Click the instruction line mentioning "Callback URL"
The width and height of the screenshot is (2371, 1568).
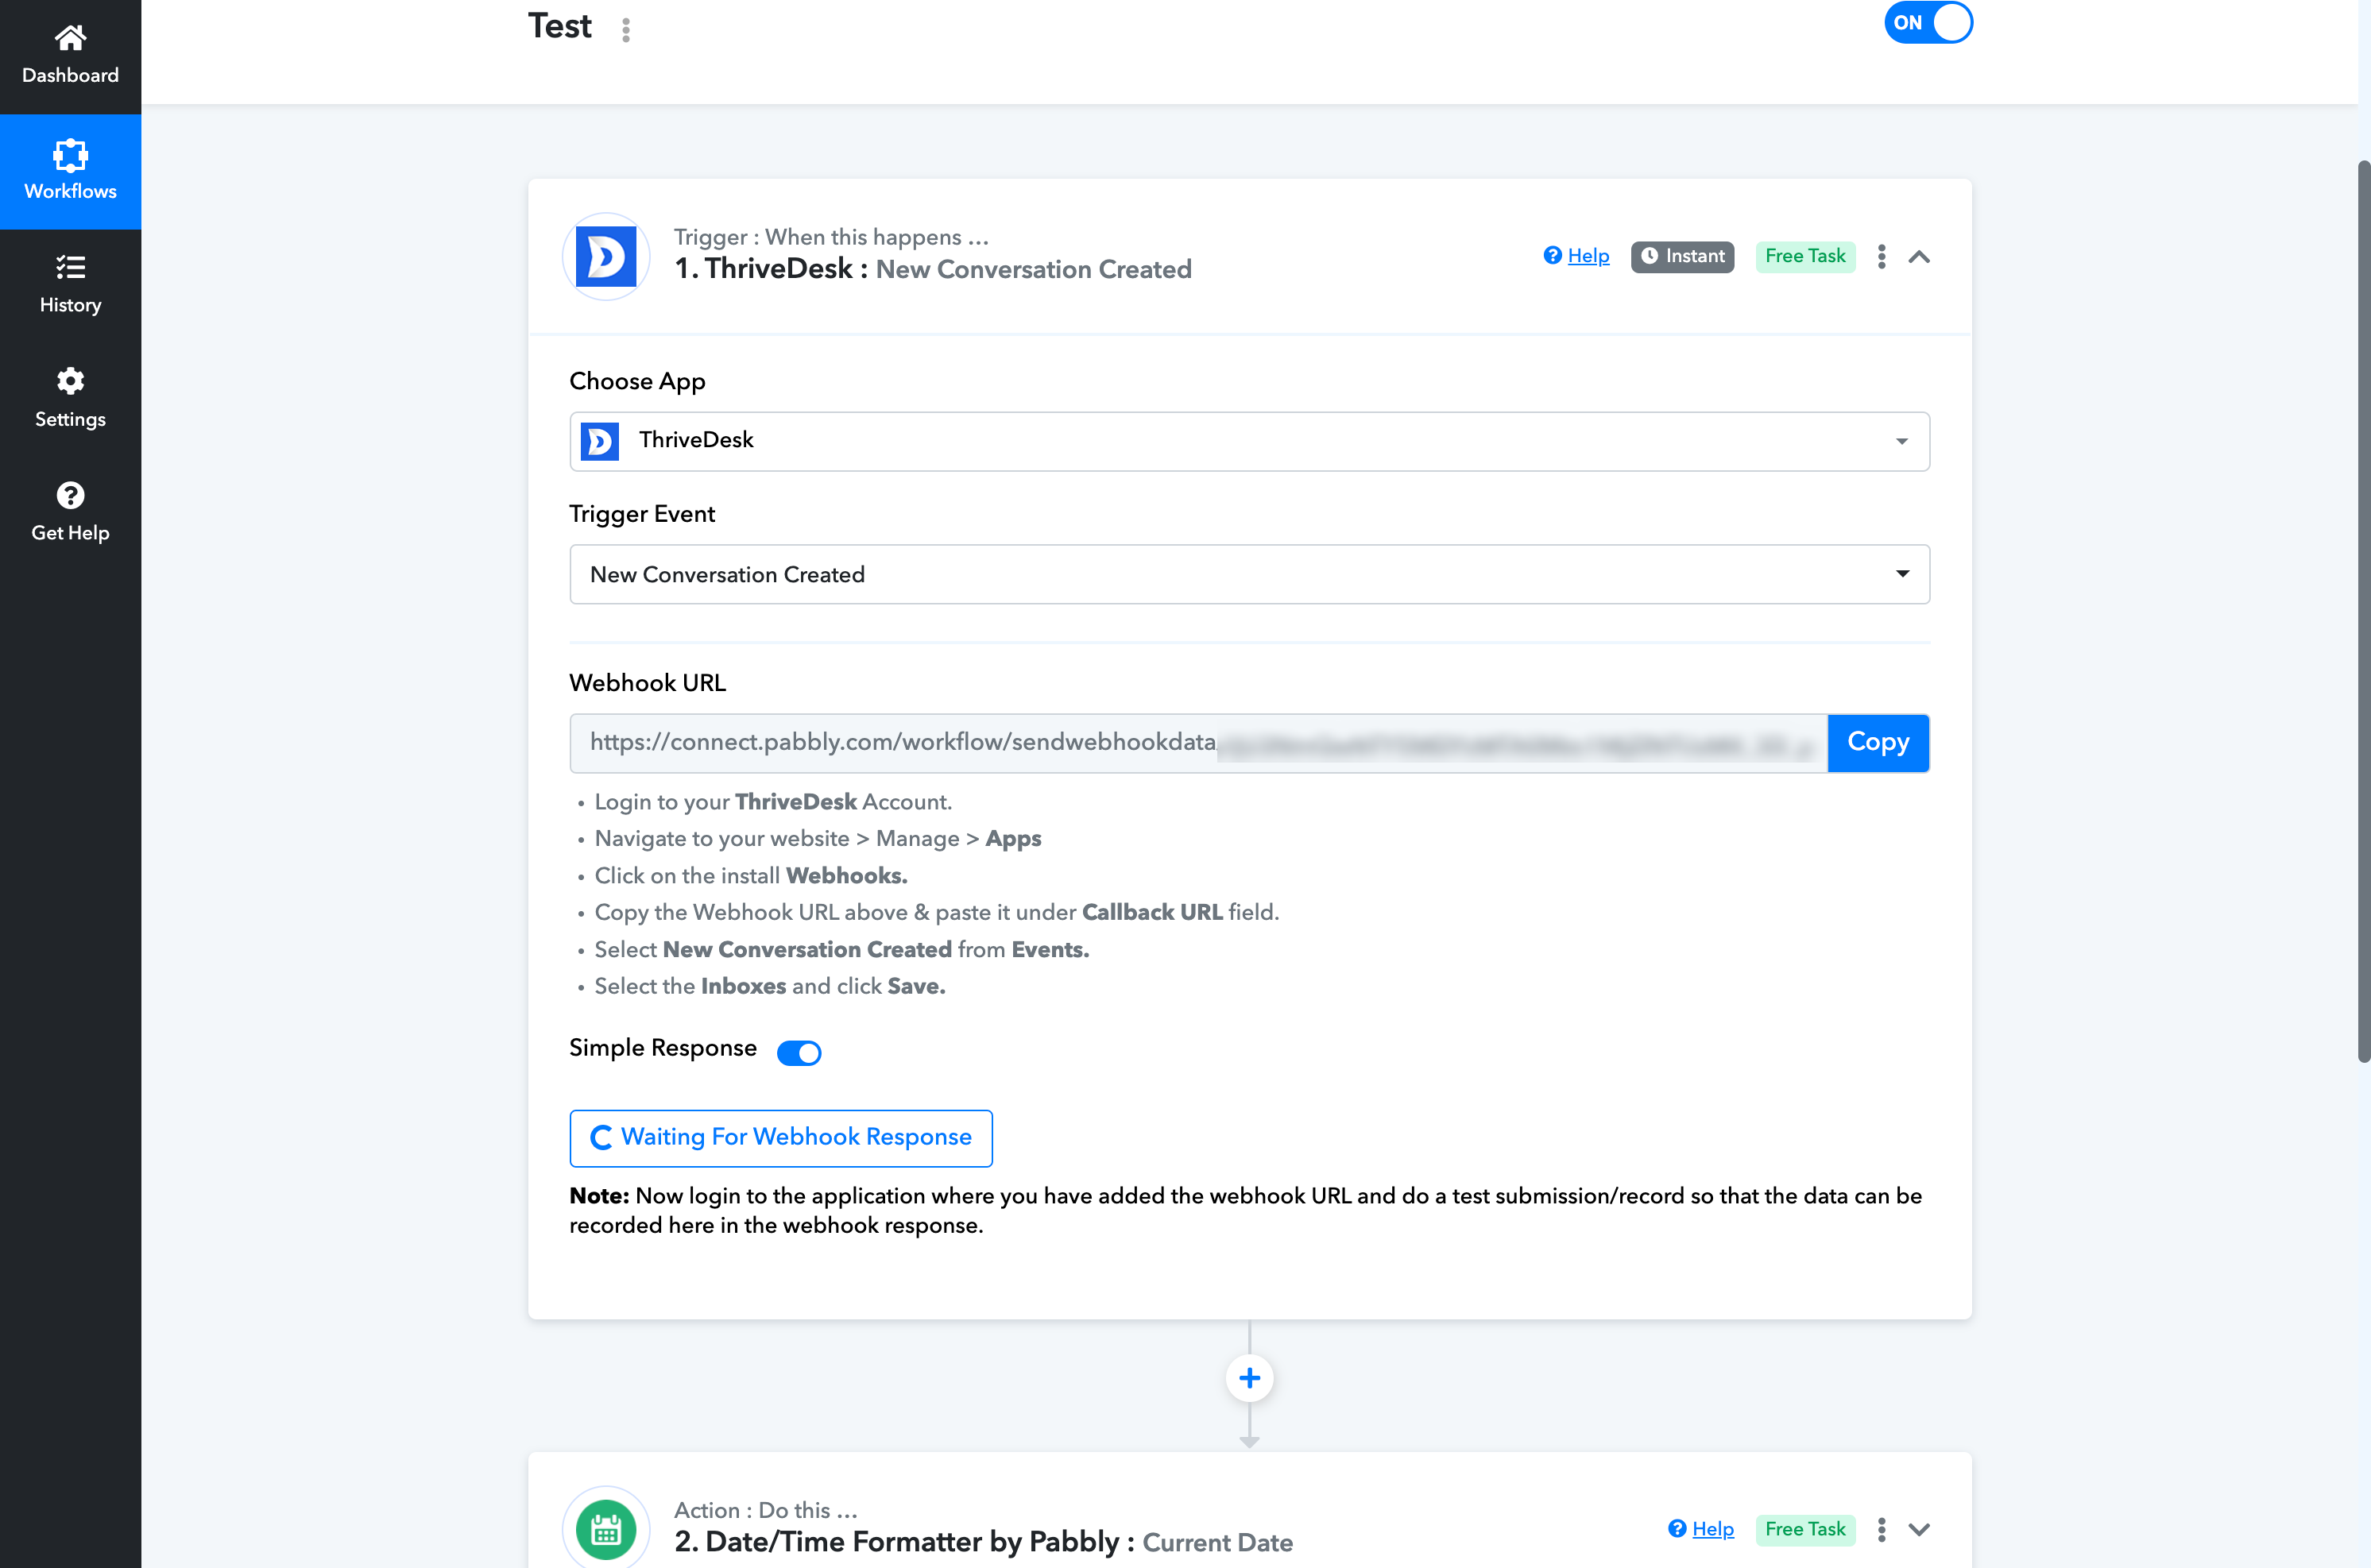pyautogui.click(x=937, y=912)
